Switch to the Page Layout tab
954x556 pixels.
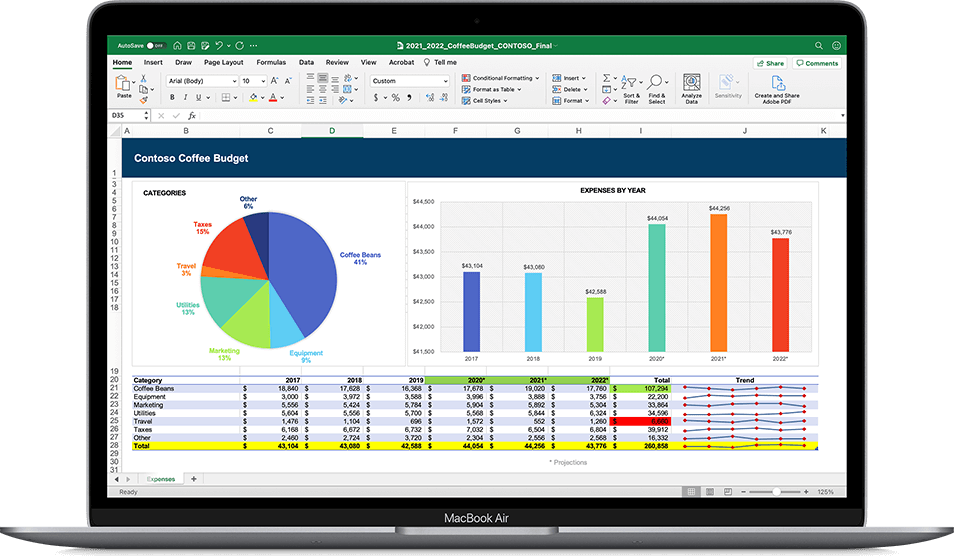click(223, 62)
